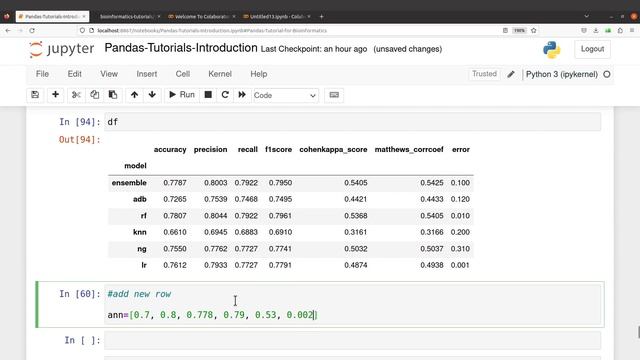Viewport: 640px width, 360px height.
Task: Copy selected cells icon
Action: pyautogui.click(x=94, y=95)
